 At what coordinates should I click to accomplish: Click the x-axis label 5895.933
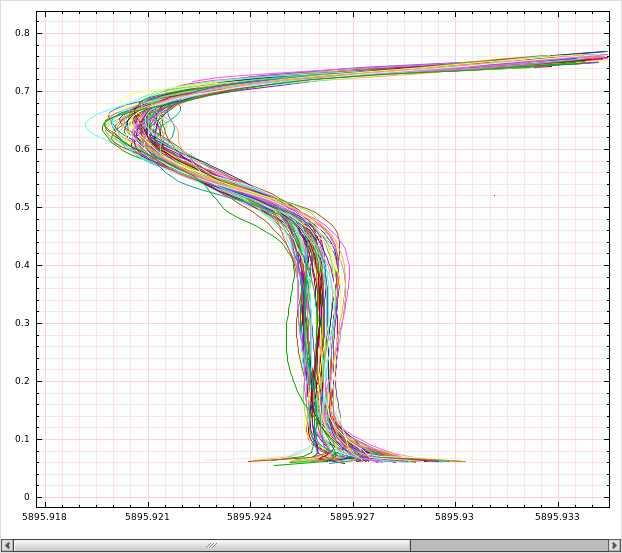pos(557,517)
